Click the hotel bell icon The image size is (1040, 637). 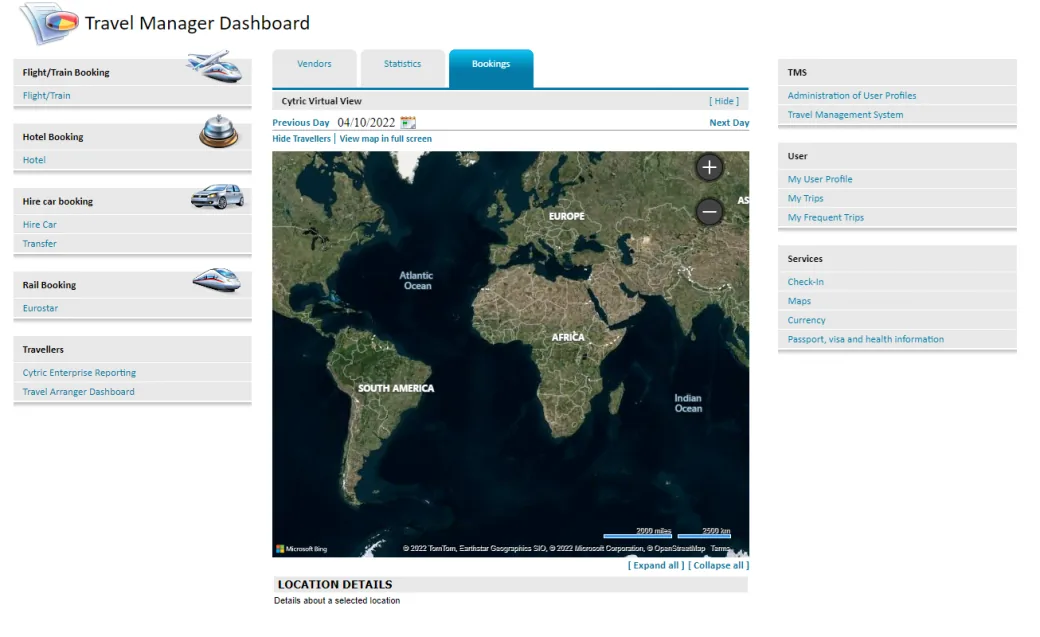218,131
